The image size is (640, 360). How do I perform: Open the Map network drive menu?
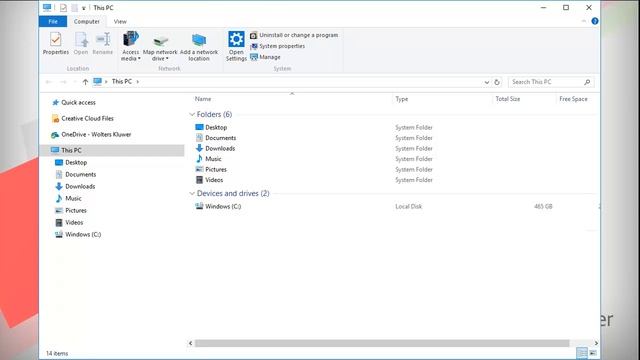click(160, 47)
